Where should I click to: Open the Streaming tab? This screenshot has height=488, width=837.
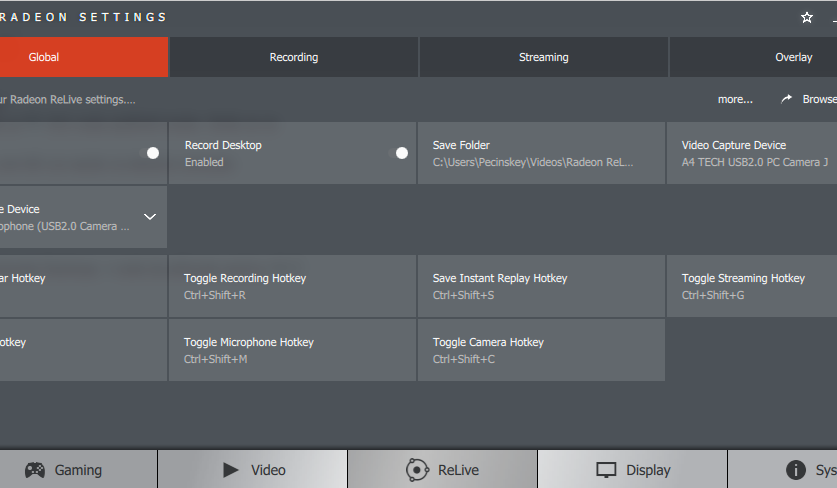tap(544, 57)
